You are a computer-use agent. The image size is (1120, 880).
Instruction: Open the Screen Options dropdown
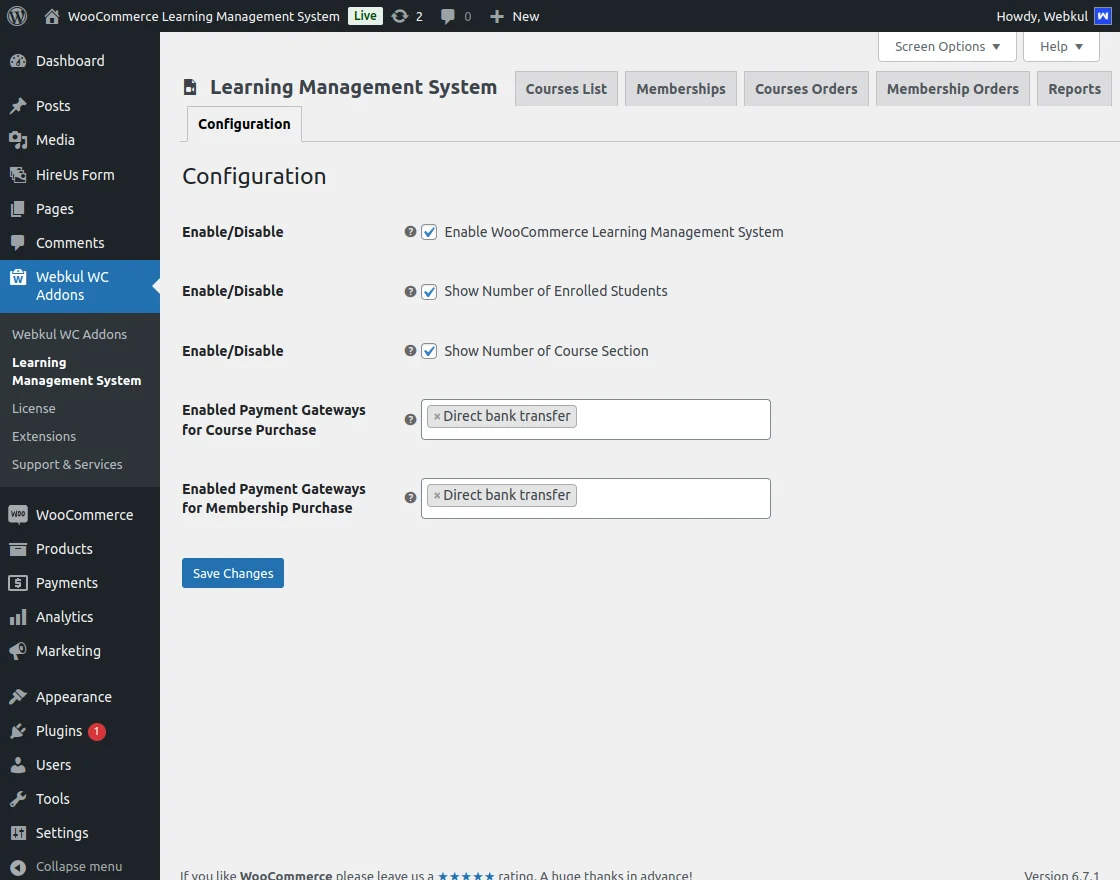pos(945,46)
